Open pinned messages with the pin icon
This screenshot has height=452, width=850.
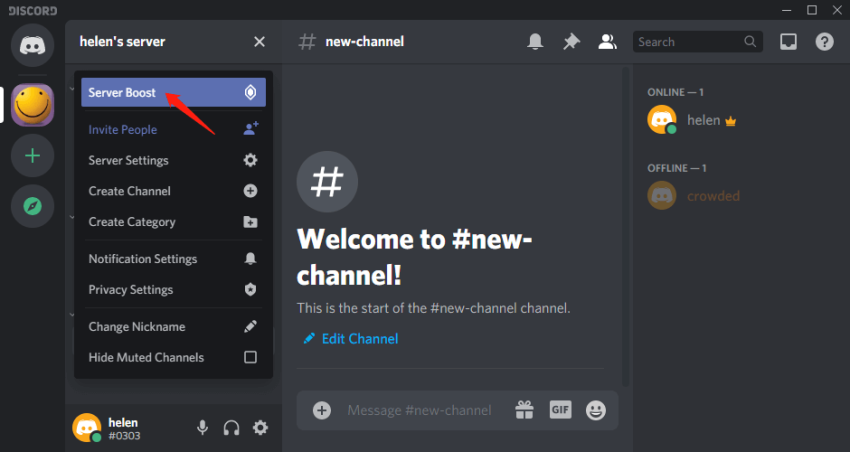(571, 42)
